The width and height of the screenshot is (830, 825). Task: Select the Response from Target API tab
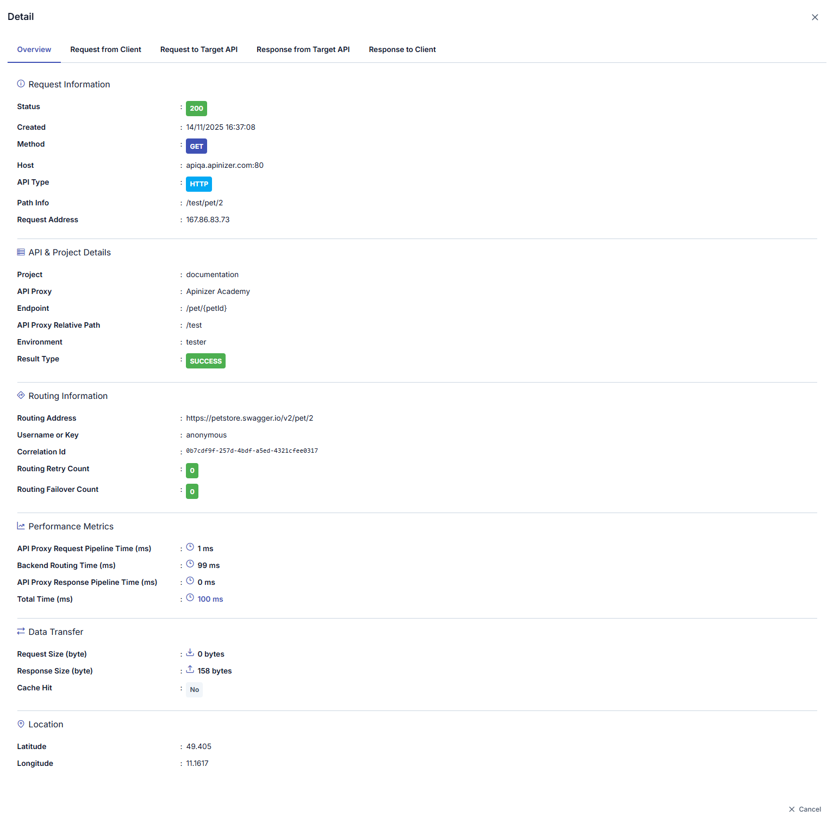[x=303, y=49]
